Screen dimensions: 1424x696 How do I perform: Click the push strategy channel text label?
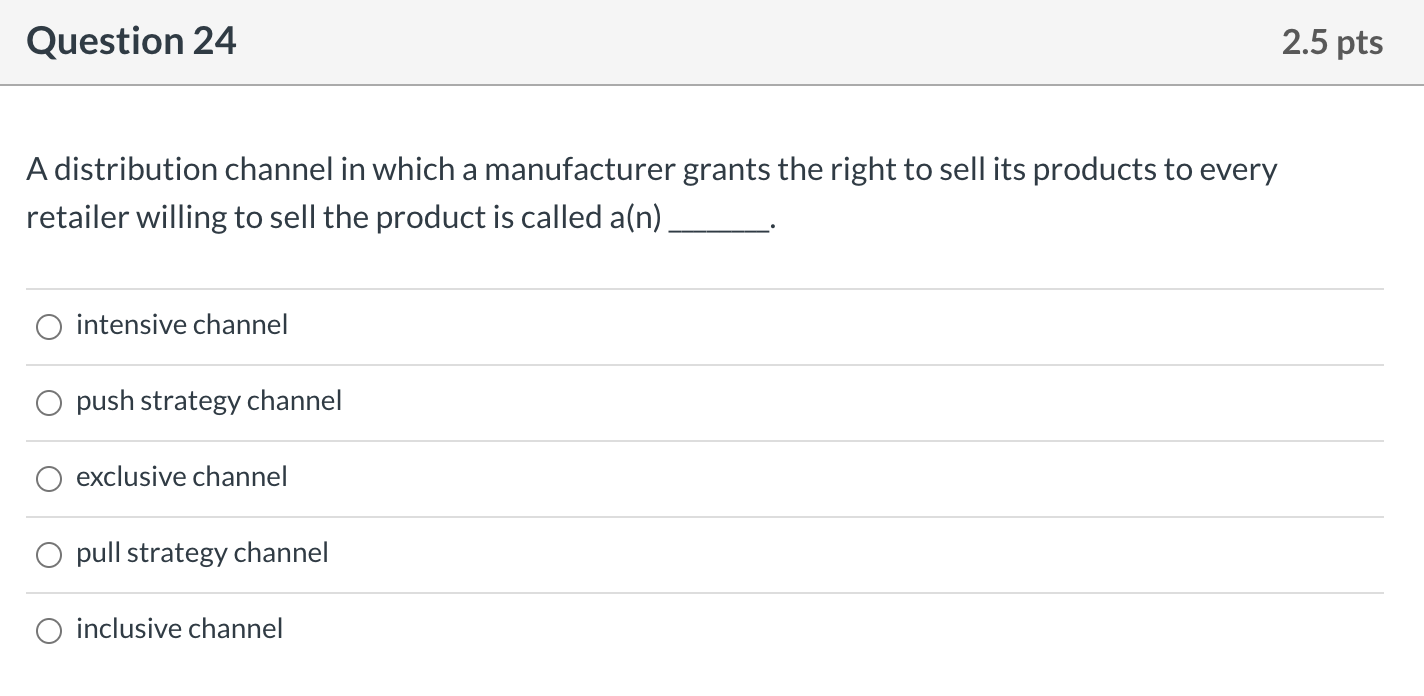point(209,401)
